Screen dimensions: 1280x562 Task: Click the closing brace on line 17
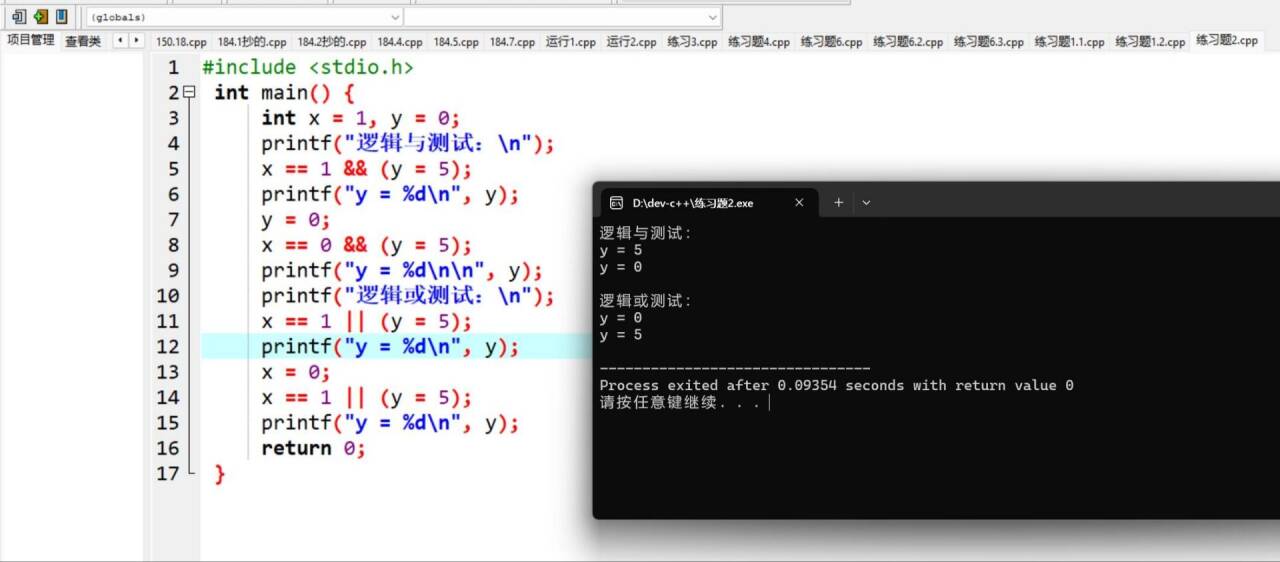pos(220,474)
